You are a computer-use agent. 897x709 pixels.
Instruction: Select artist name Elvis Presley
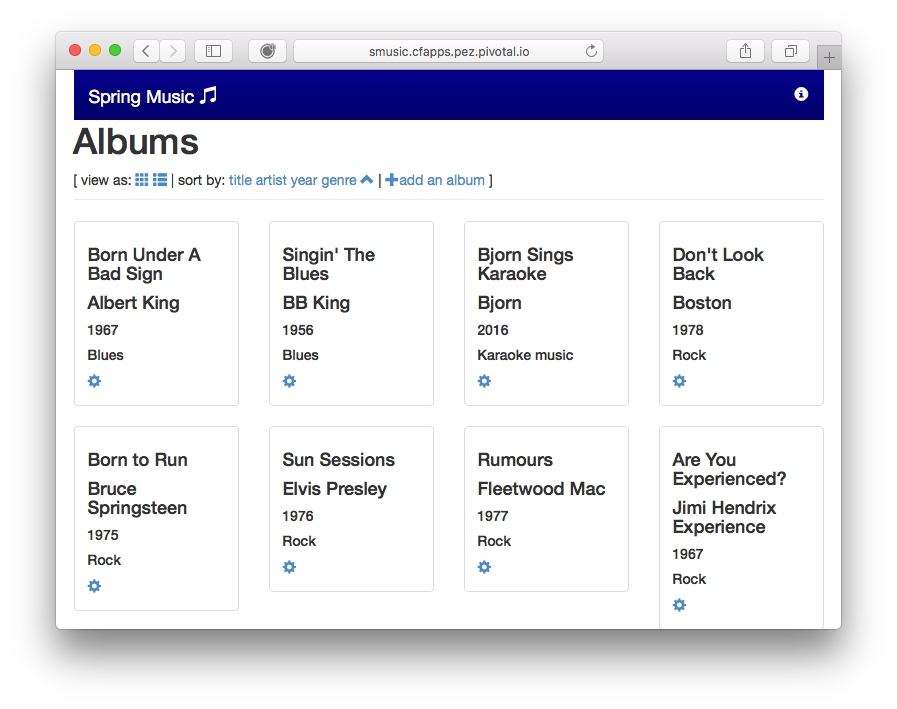(x=335, y=489)
